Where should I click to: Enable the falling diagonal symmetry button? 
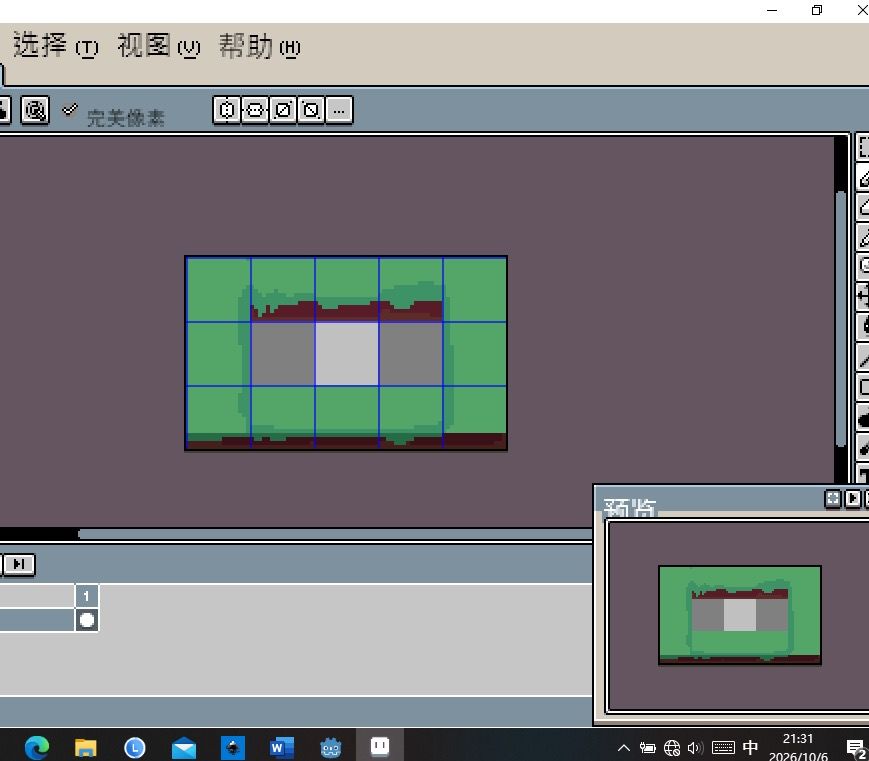(311, 110)
